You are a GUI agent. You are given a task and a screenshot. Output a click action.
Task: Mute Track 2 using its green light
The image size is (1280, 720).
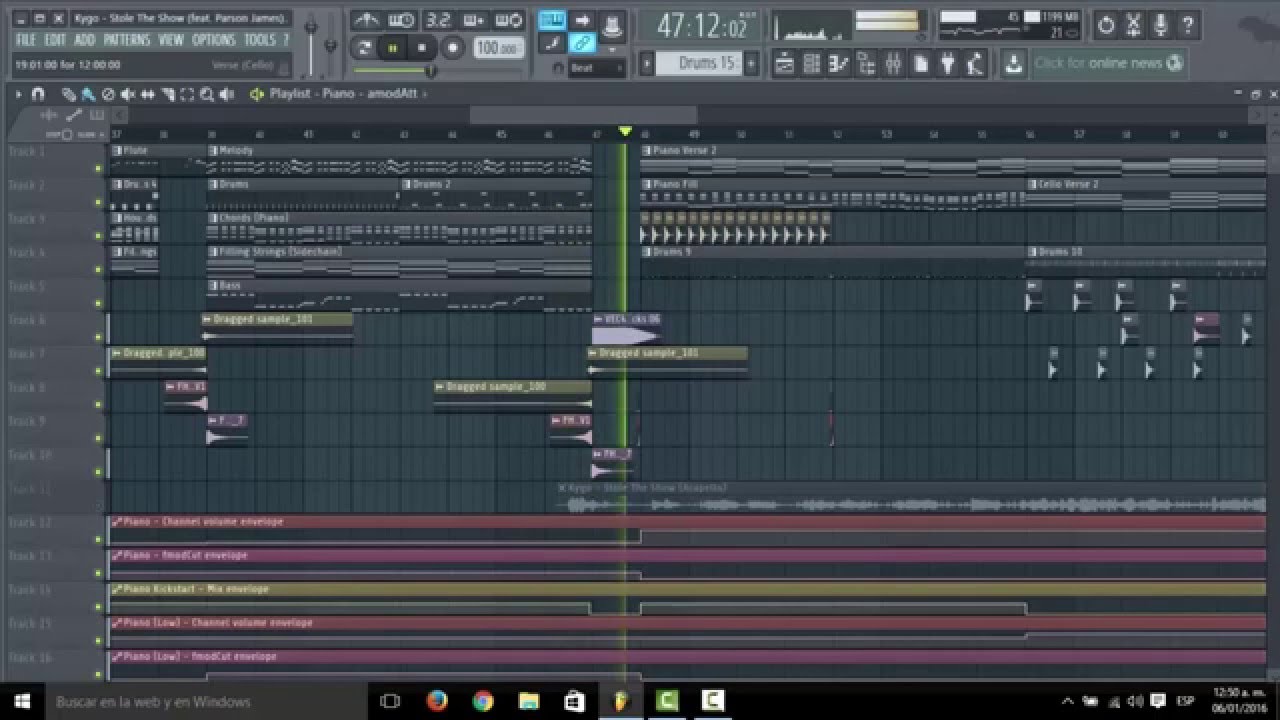click(98, 202)
